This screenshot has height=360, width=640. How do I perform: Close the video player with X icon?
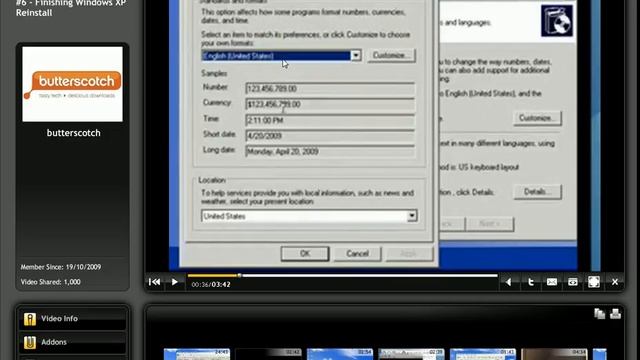click(615, 282)
